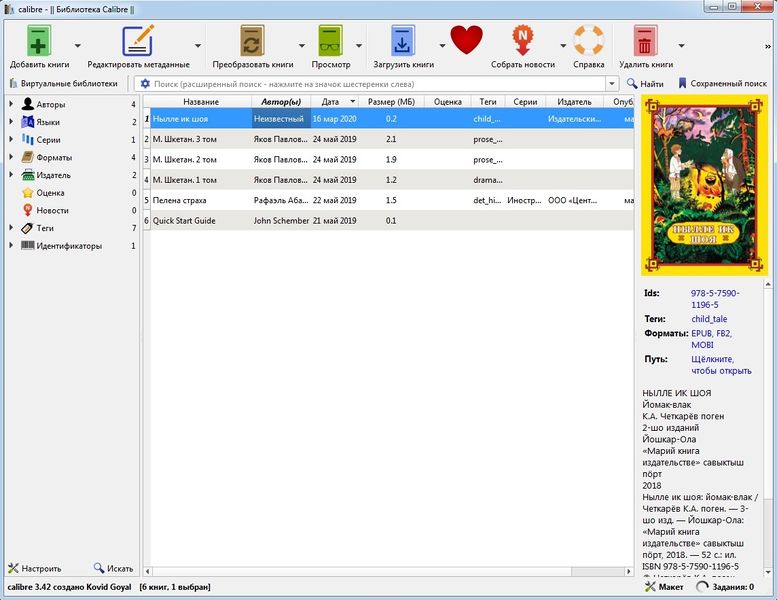Select the book М. Шкетан. 2 том
The height and width of the screenshot is (600, 777).
184,160
